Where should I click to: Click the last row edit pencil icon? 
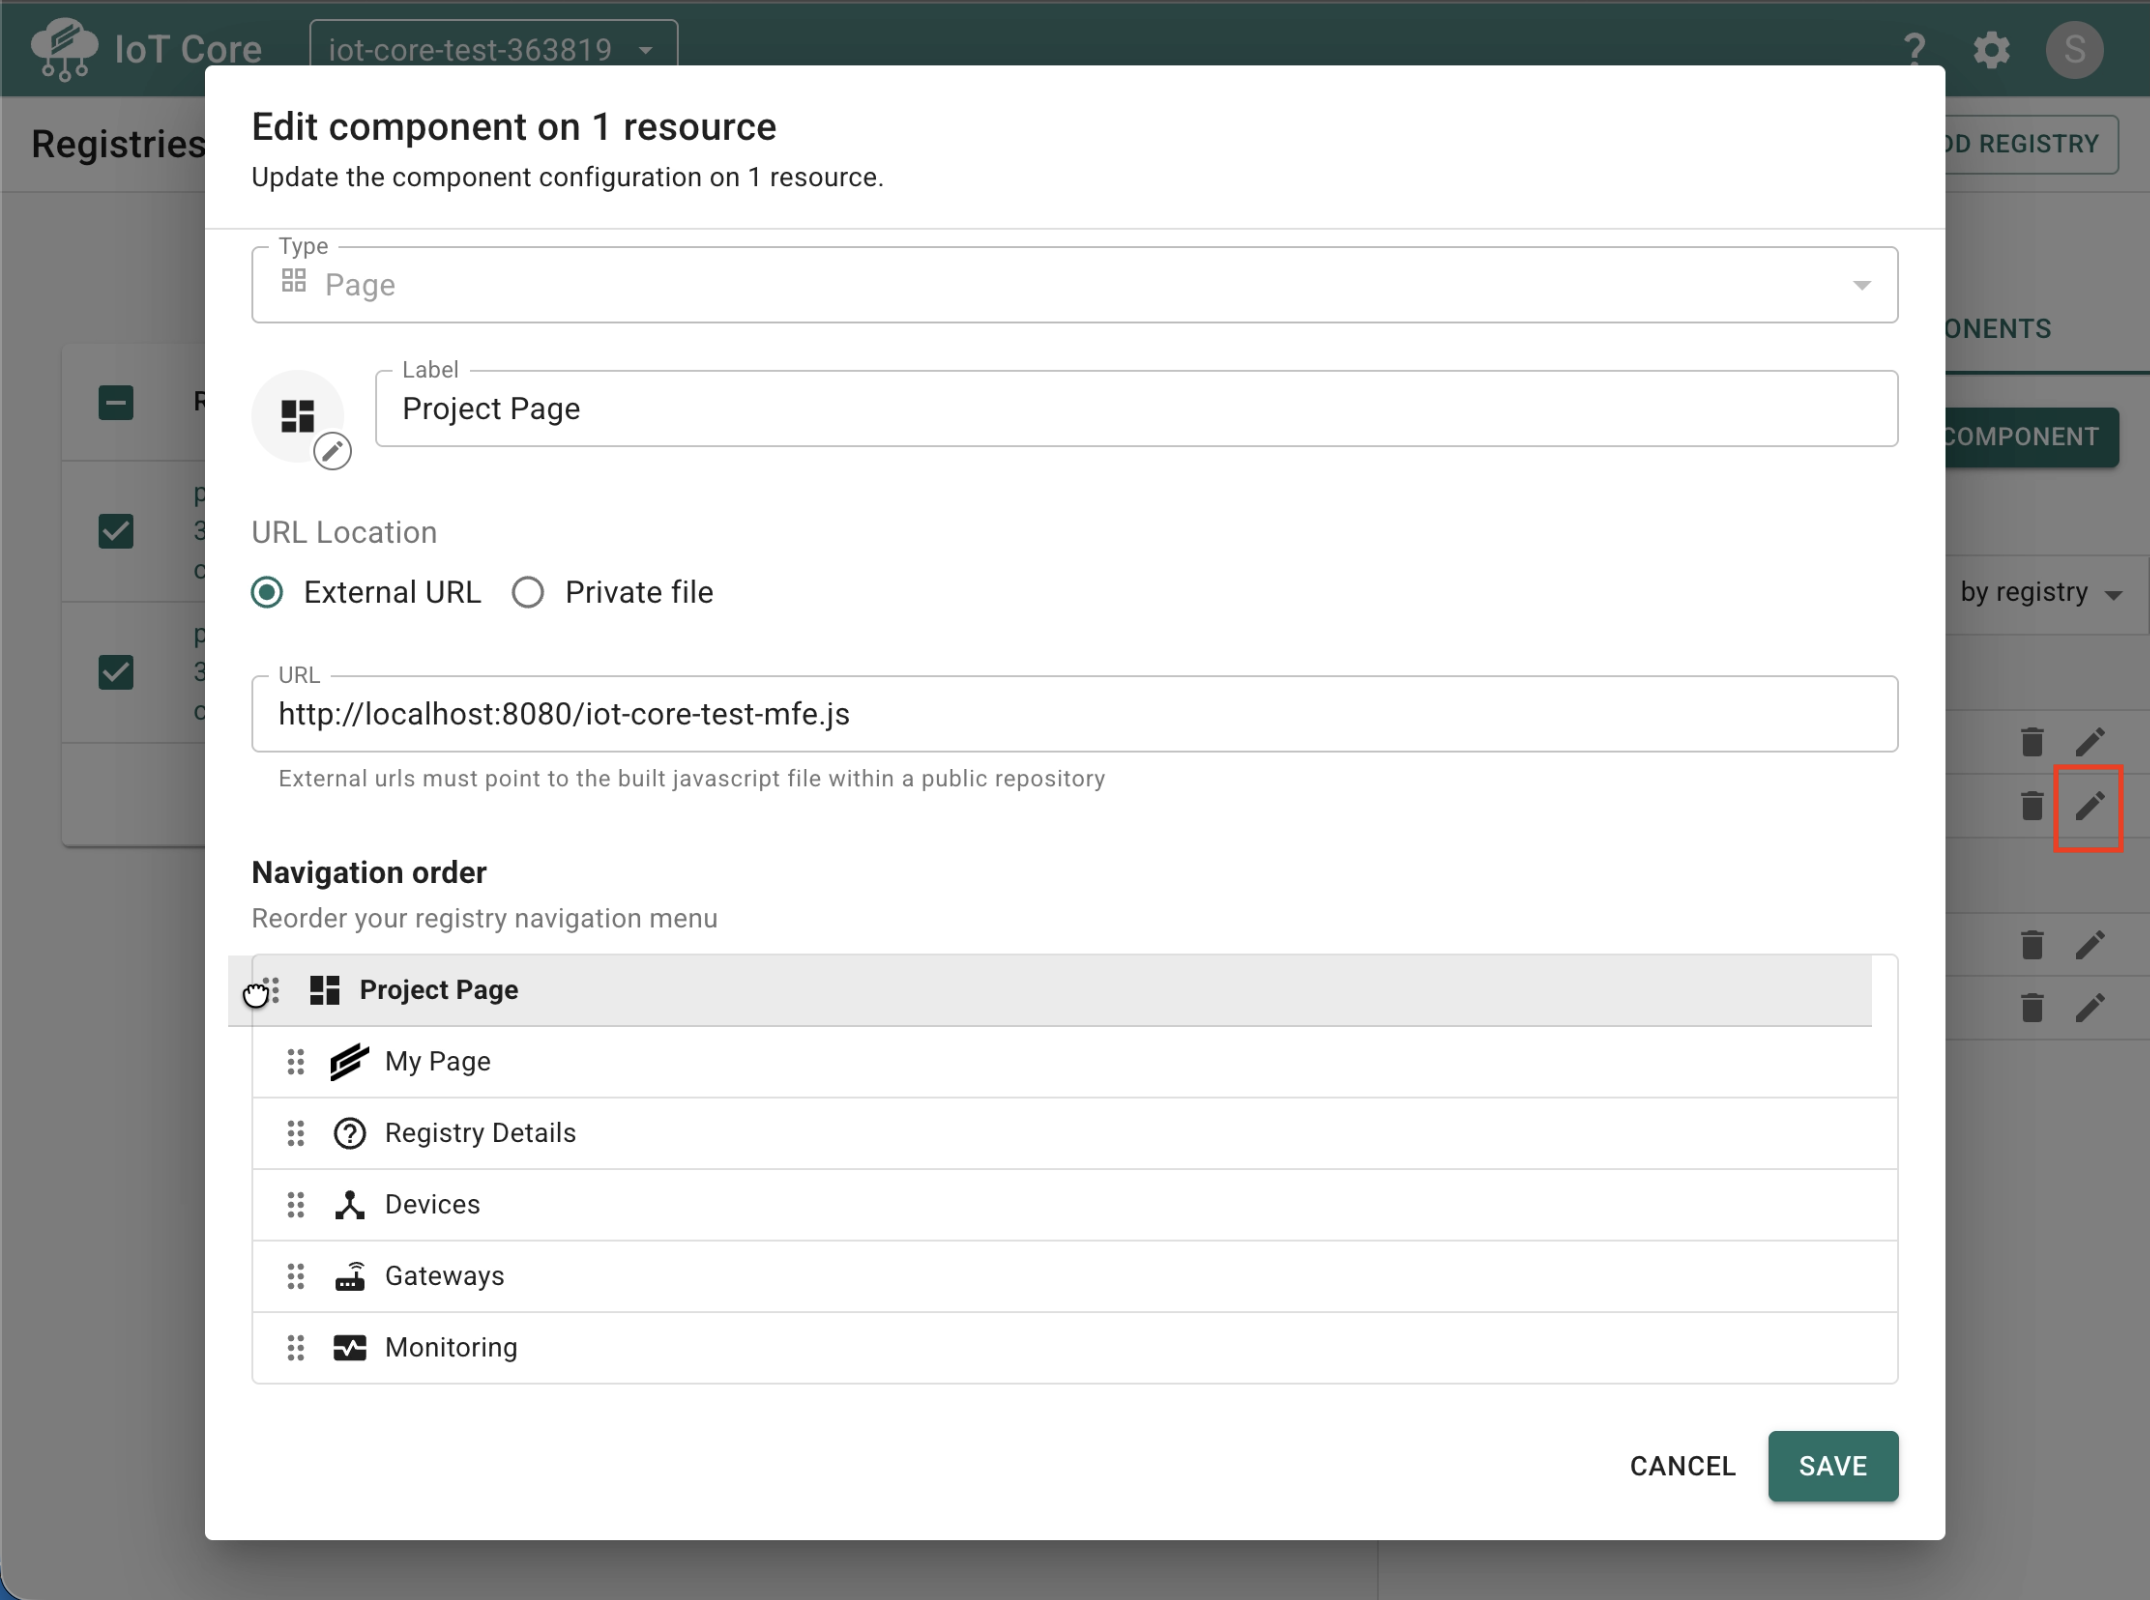click(x=2089, y=1008)
